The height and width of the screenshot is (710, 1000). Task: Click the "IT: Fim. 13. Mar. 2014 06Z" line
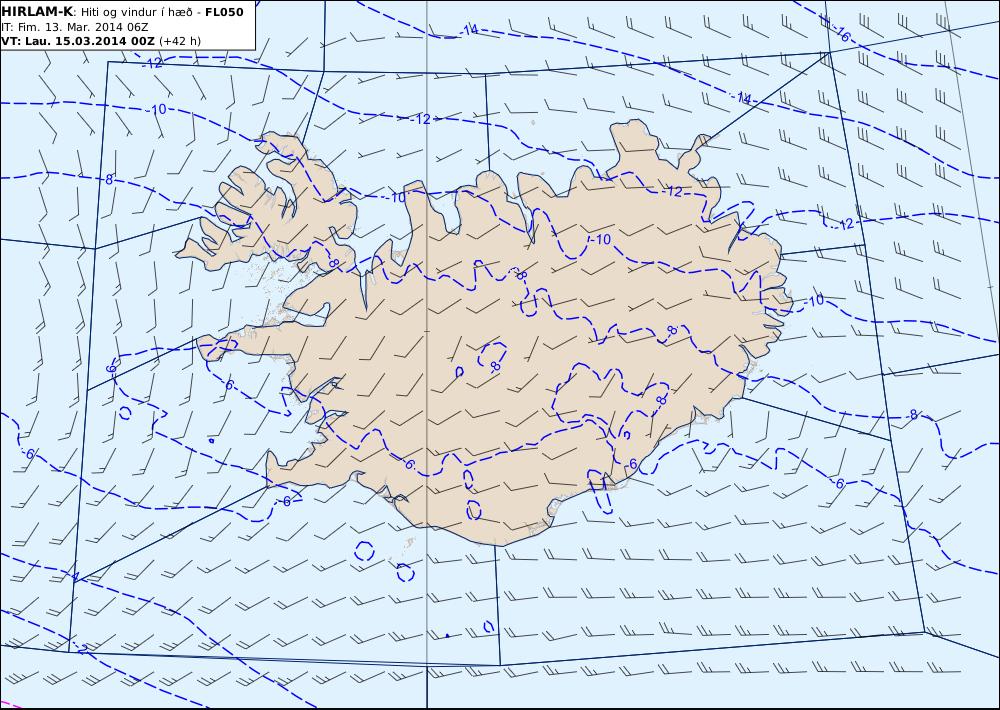coord(75,27)
